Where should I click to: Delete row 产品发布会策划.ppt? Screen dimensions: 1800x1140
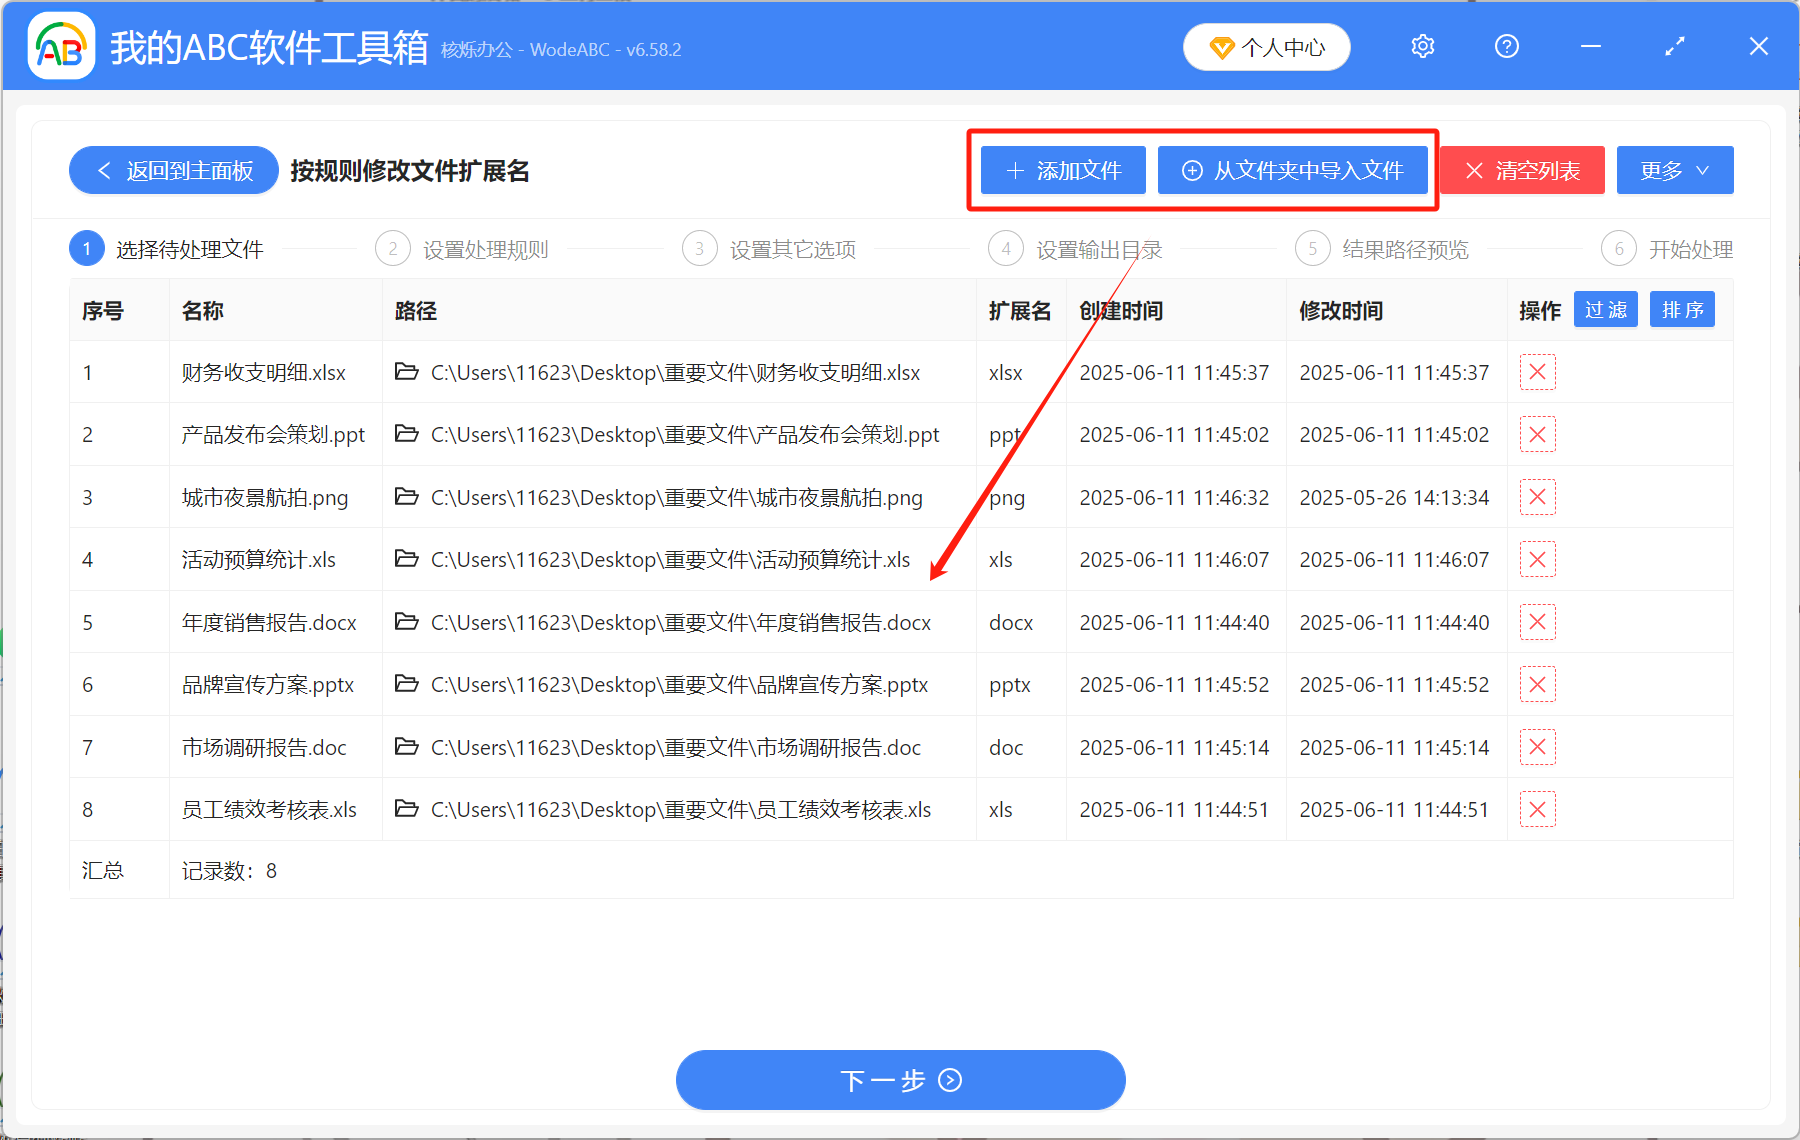tap(1538, 434)
